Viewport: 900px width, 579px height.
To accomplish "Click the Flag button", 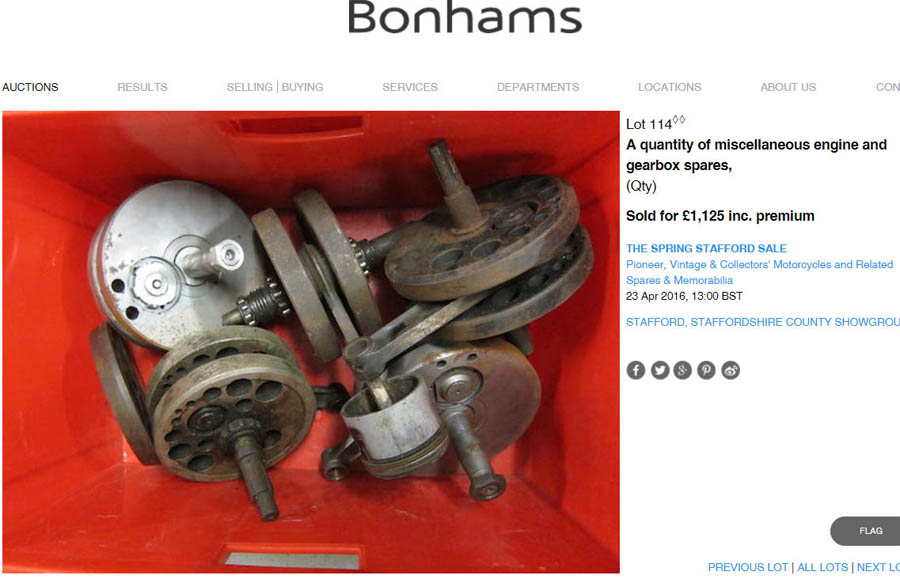I will pyautogui.click(x=866, y=531).
